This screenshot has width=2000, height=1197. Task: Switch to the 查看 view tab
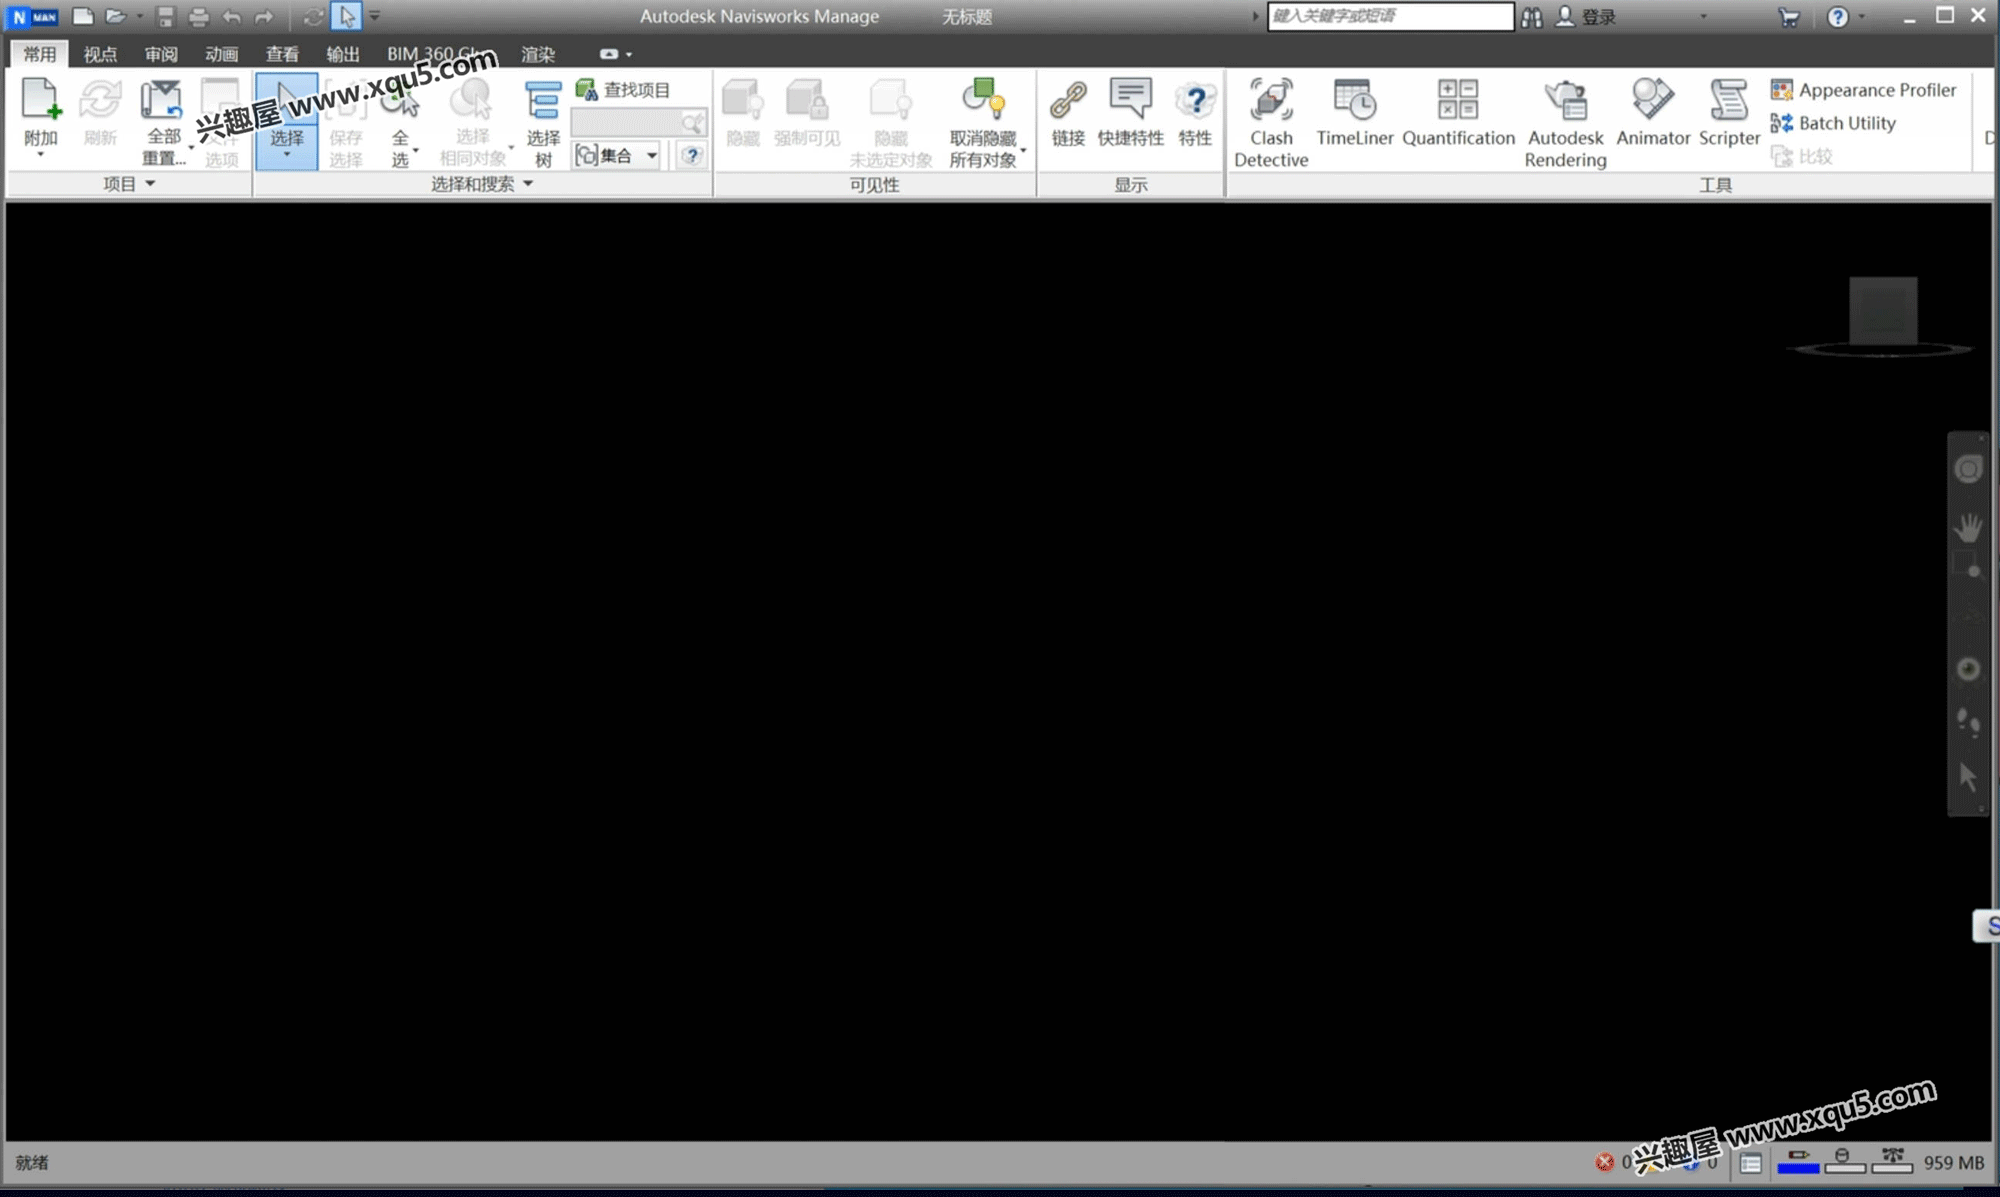point(282,54)
